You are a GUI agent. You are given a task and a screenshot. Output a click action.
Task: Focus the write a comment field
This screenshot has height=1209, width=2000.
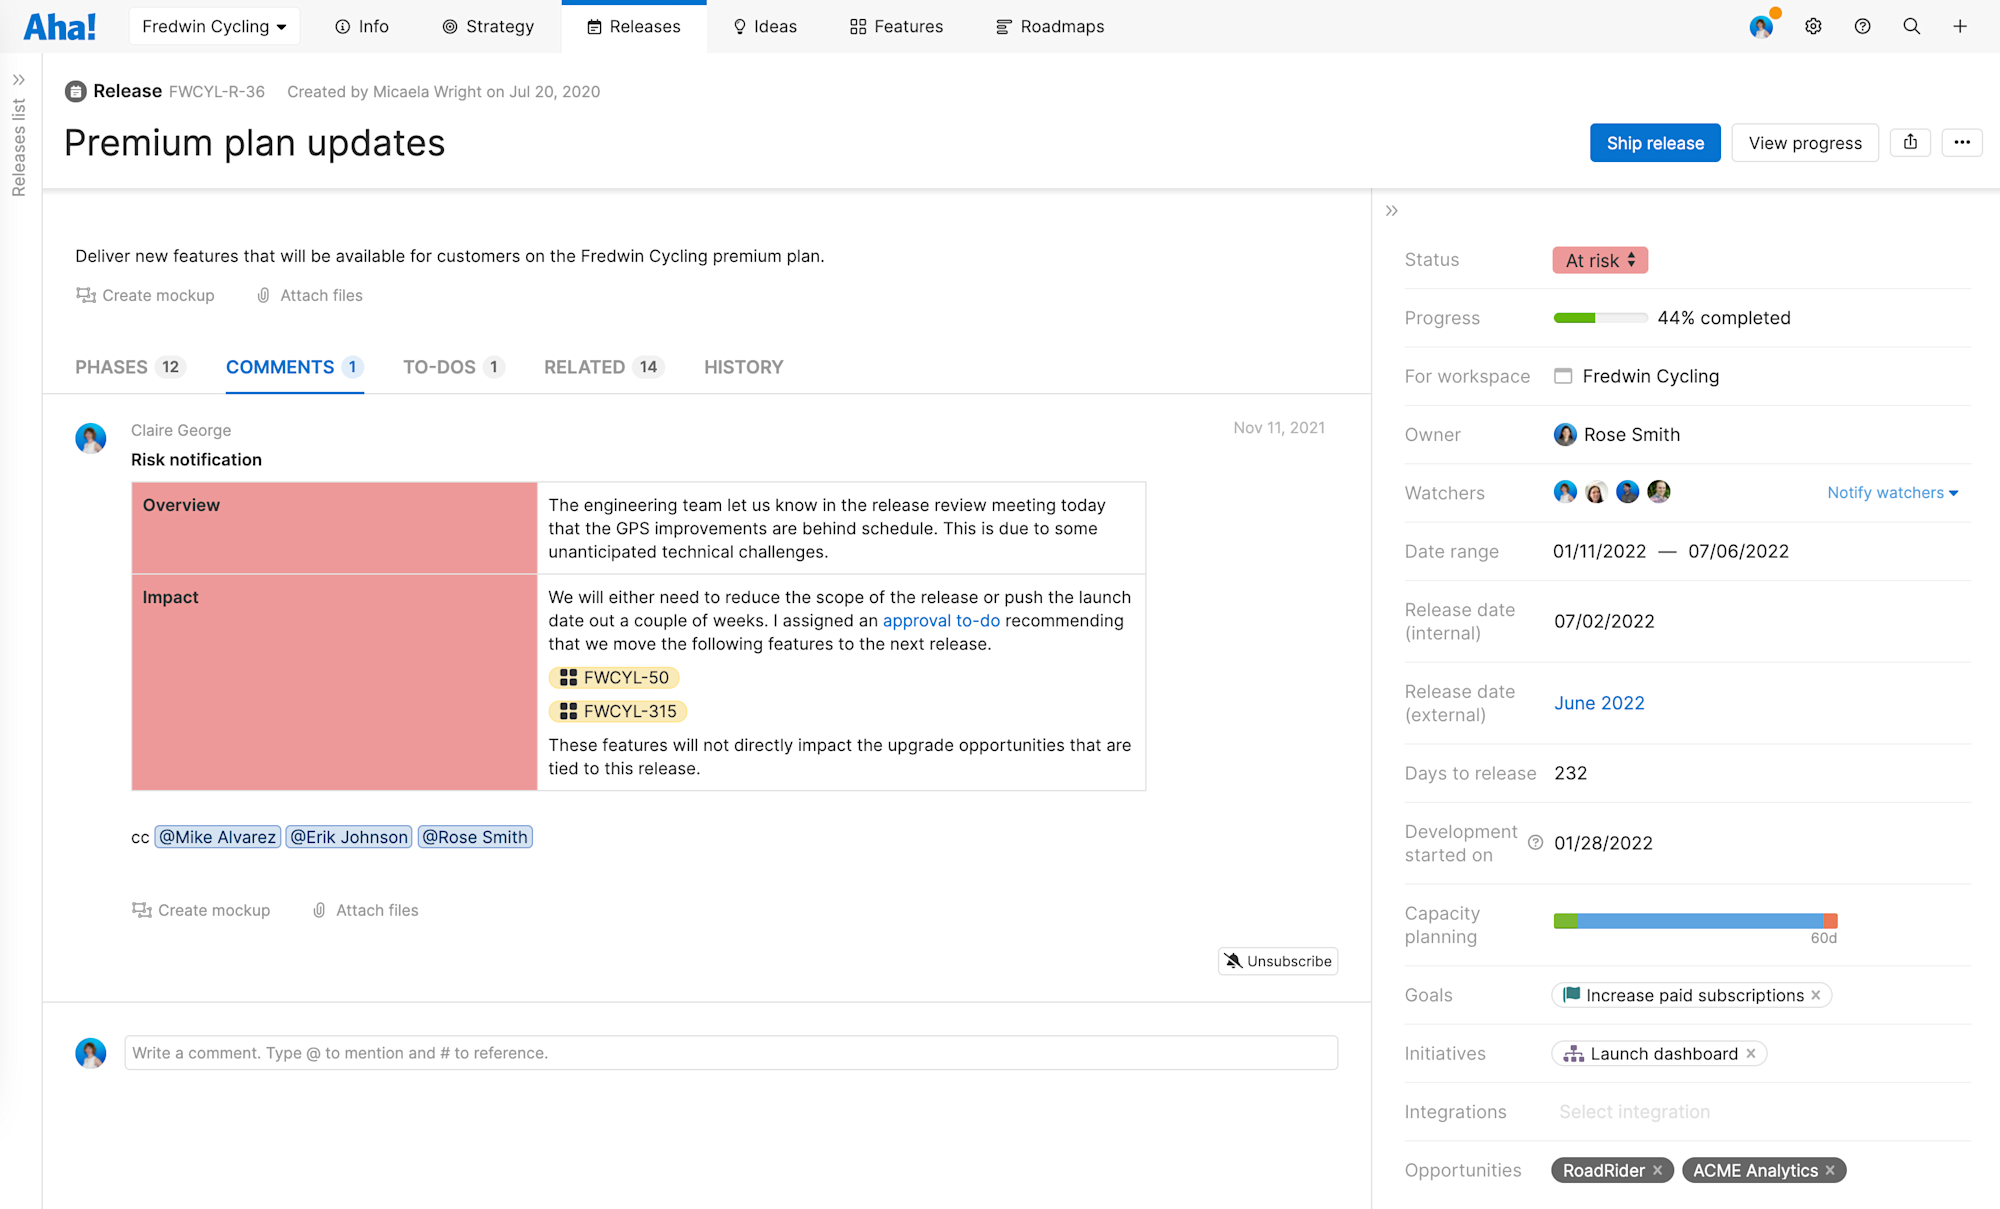tap(730, 1053)
